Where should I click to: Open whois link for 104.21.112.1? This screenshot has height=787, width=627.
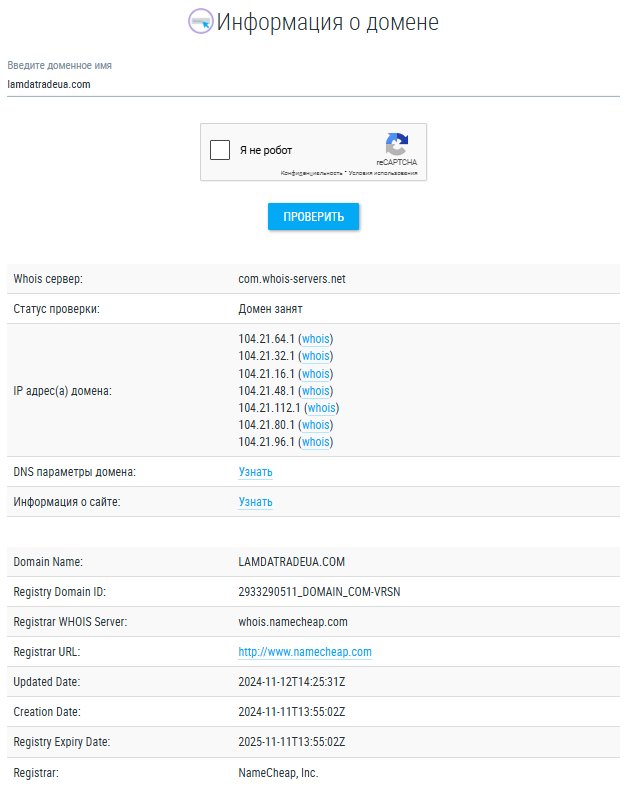[x=322, y=408]
